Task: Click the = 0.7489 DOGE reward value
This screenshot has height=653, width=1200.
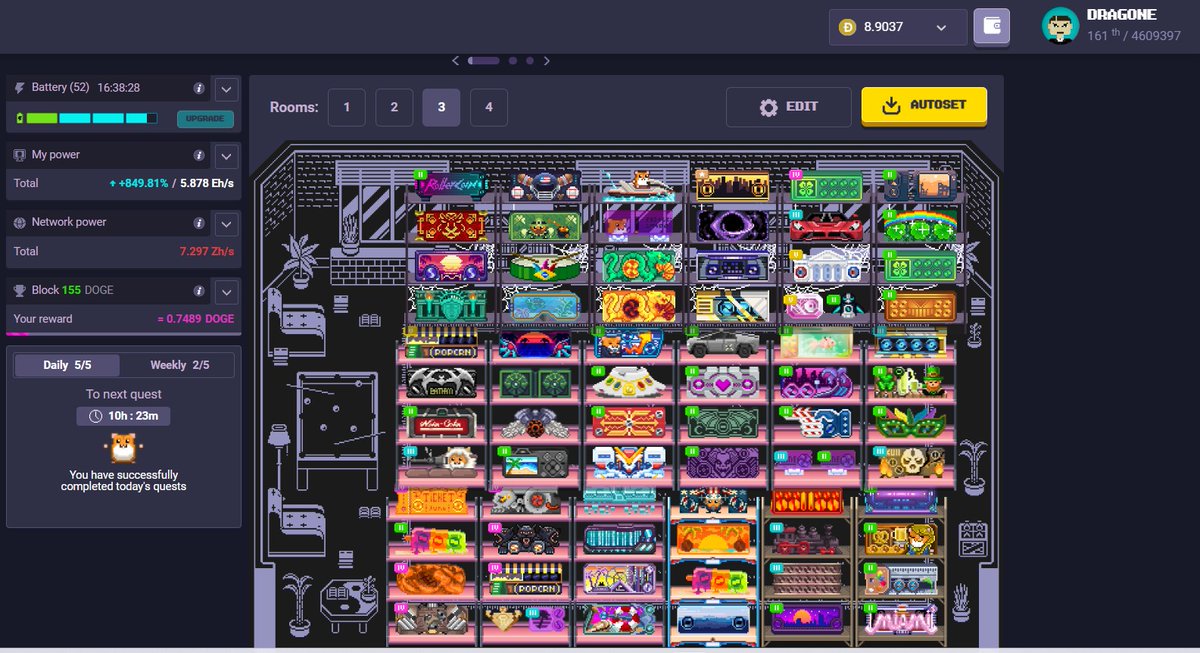Action: pyautogui.click(x=195, y=319)
